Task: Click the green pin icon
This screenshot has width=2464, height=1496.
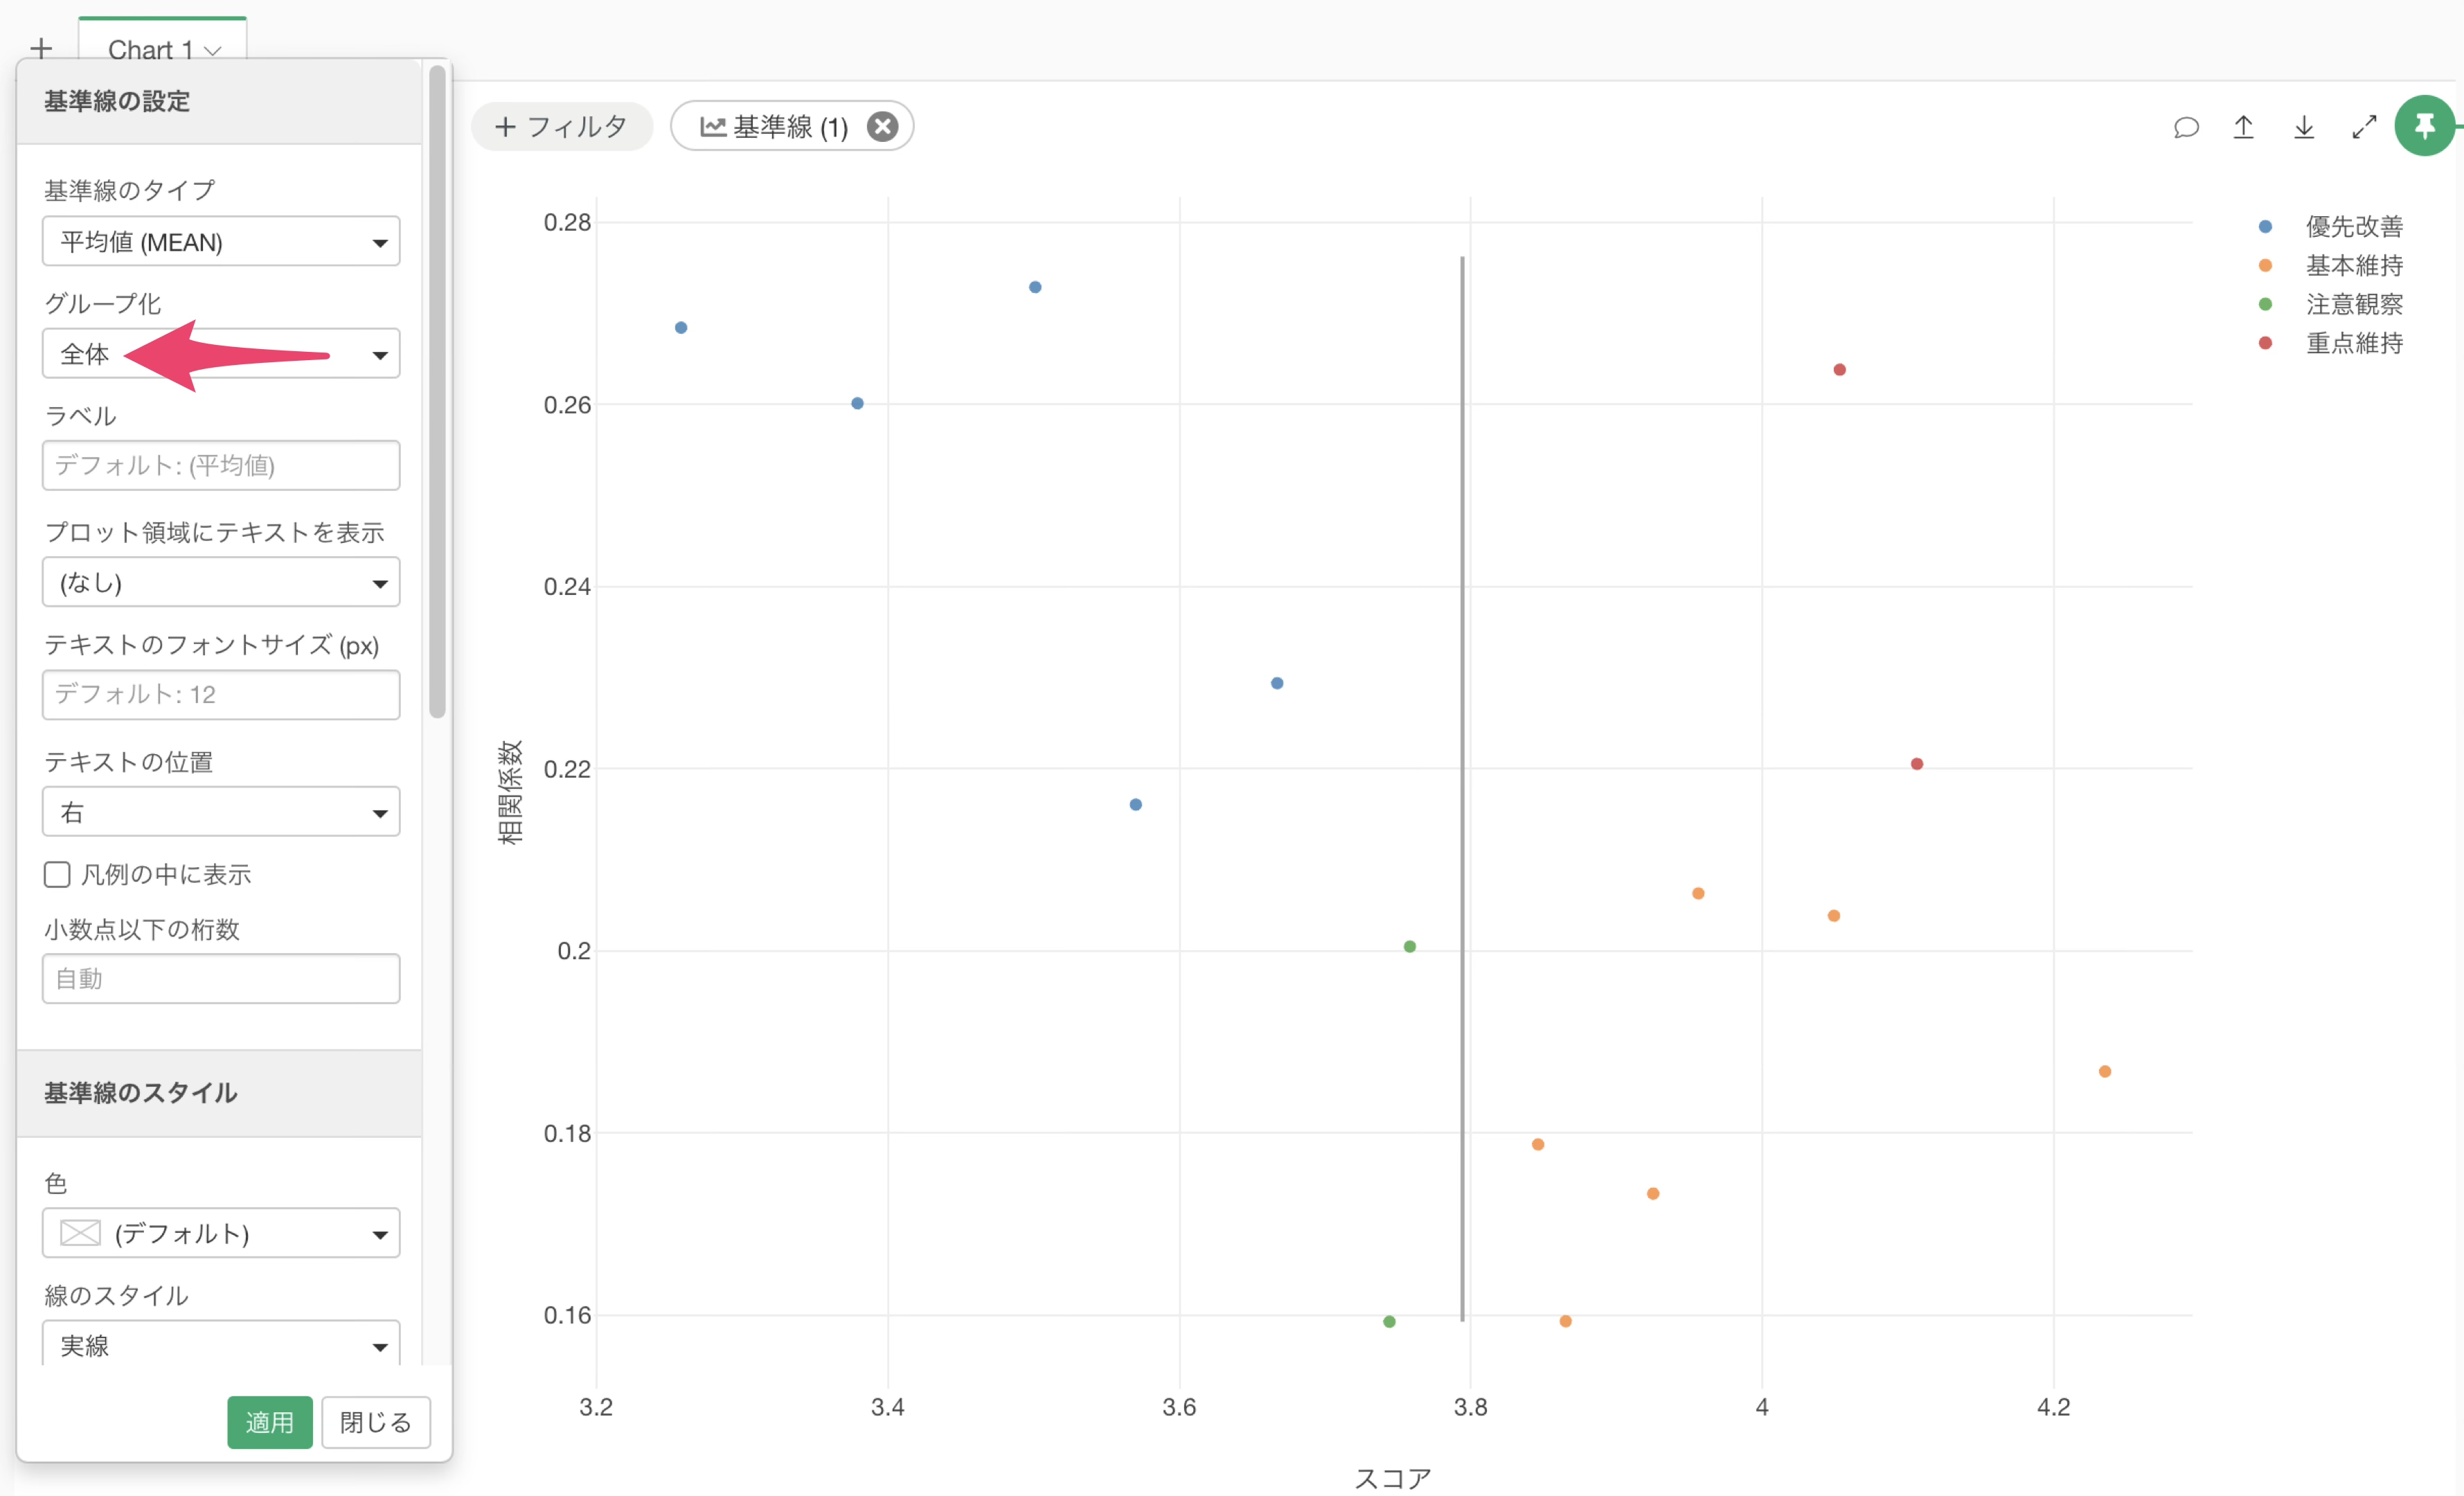Action: coord(2424,126)
